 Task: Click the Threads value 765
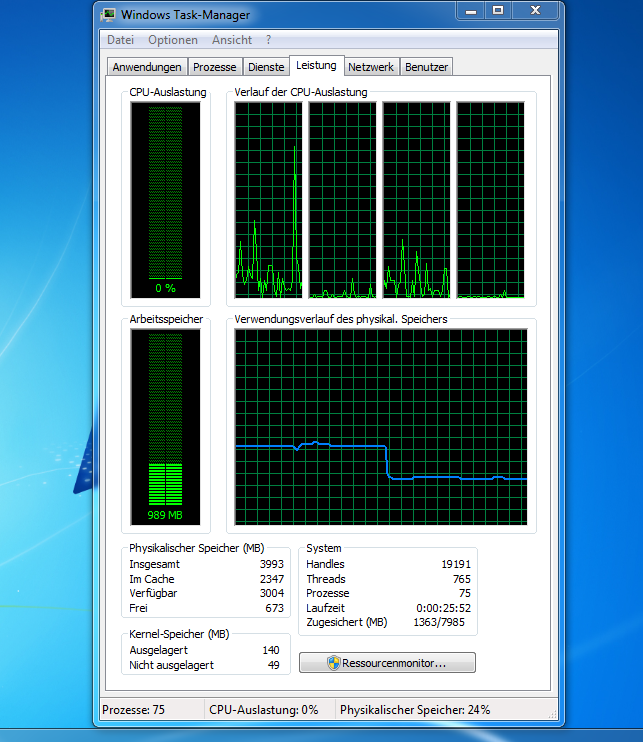[x=462, y=579]
